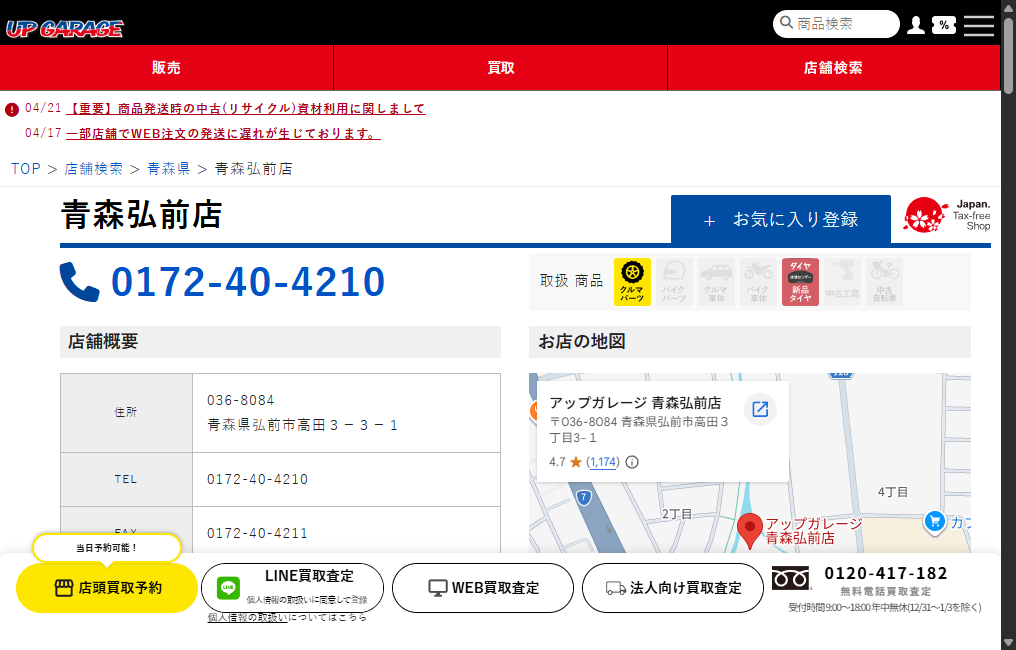
Task: Select the 青森県弘前市高田３－３－１ address text
Action: [x=303, y=425]
